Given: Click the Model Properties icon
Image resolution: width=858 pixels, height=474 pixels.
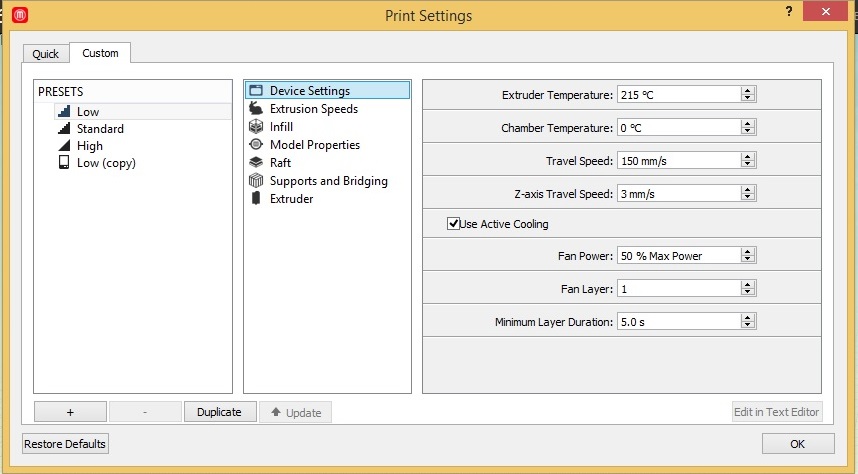Looking at the screenshot, I should click(255, 145).
